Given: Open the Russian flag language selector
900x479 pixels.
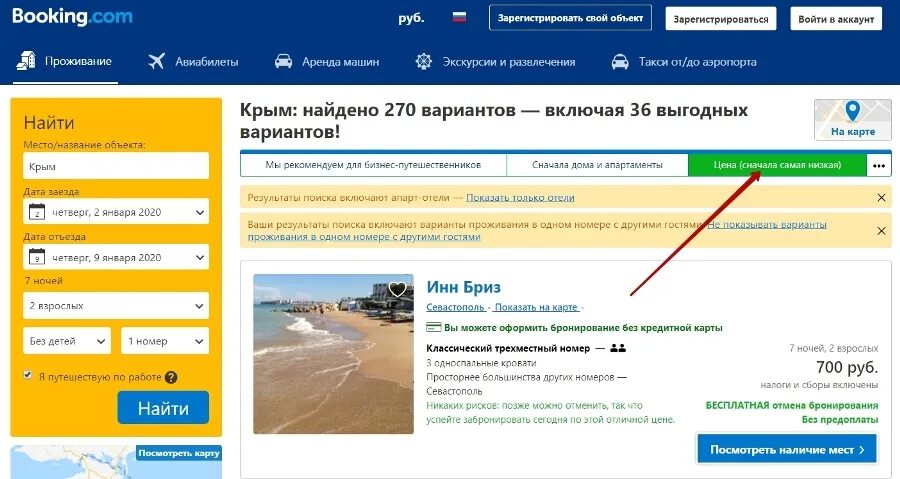Looking at the screenshot, I should click(x=459, y=17).
